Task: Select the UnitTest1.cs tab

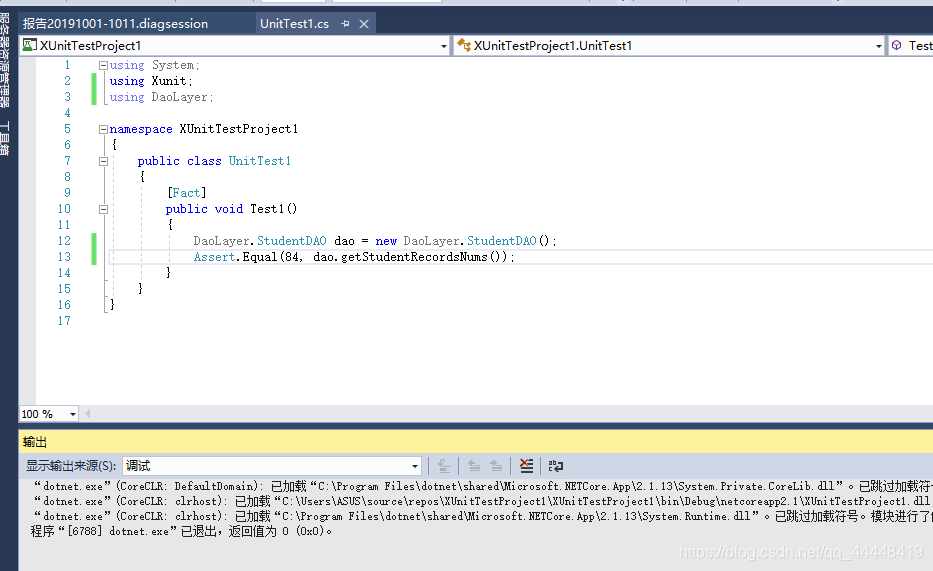Action: tap(295, 24)
